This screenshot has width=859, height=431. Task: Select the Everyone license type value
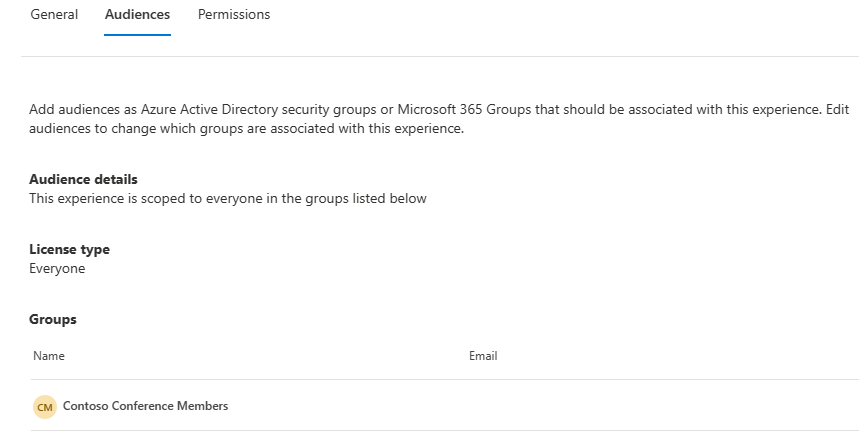pyautogui.click(x=57, y=268)
